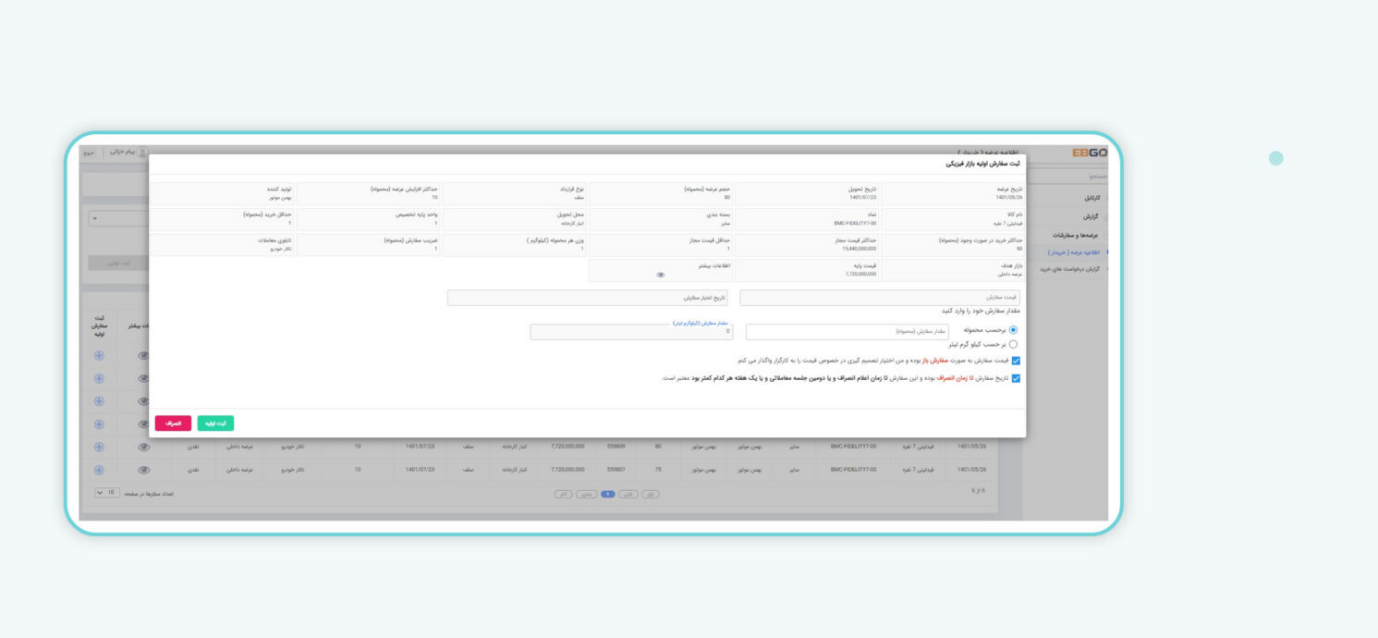The image size is (1378, 638).
Task: Select the بر حسب کیلو گرم/لیتر radio option
Action: point(1013,344)
